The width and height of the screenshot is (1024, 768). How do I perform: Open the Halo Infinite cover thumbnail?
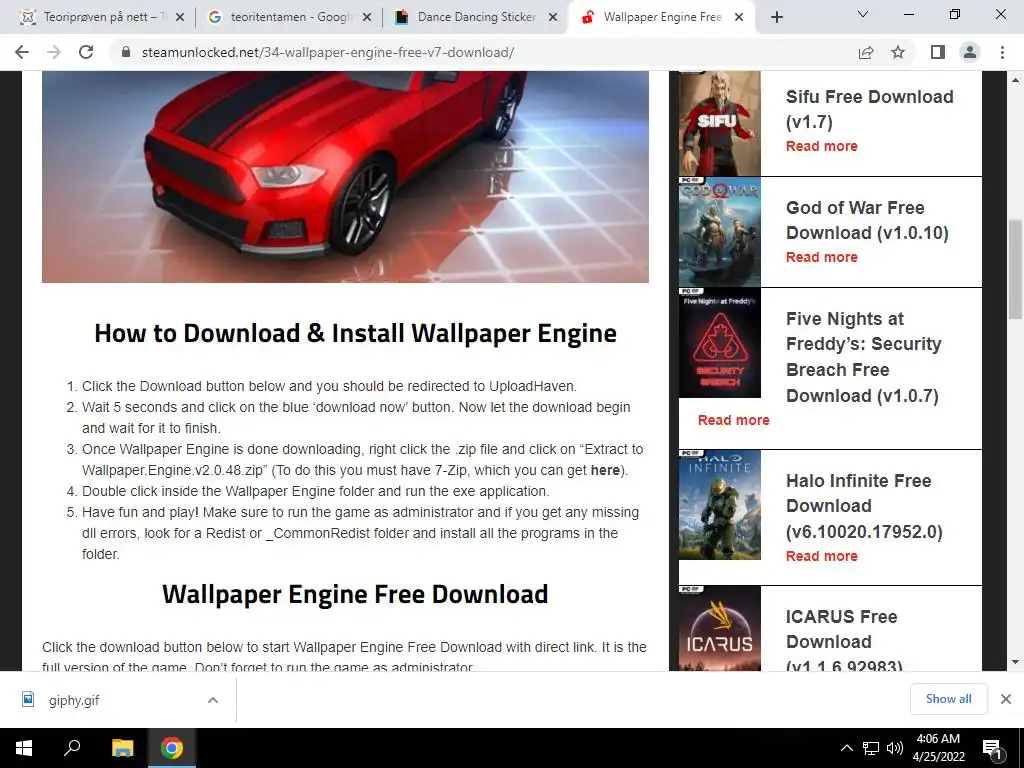click(x=720, y=505)
